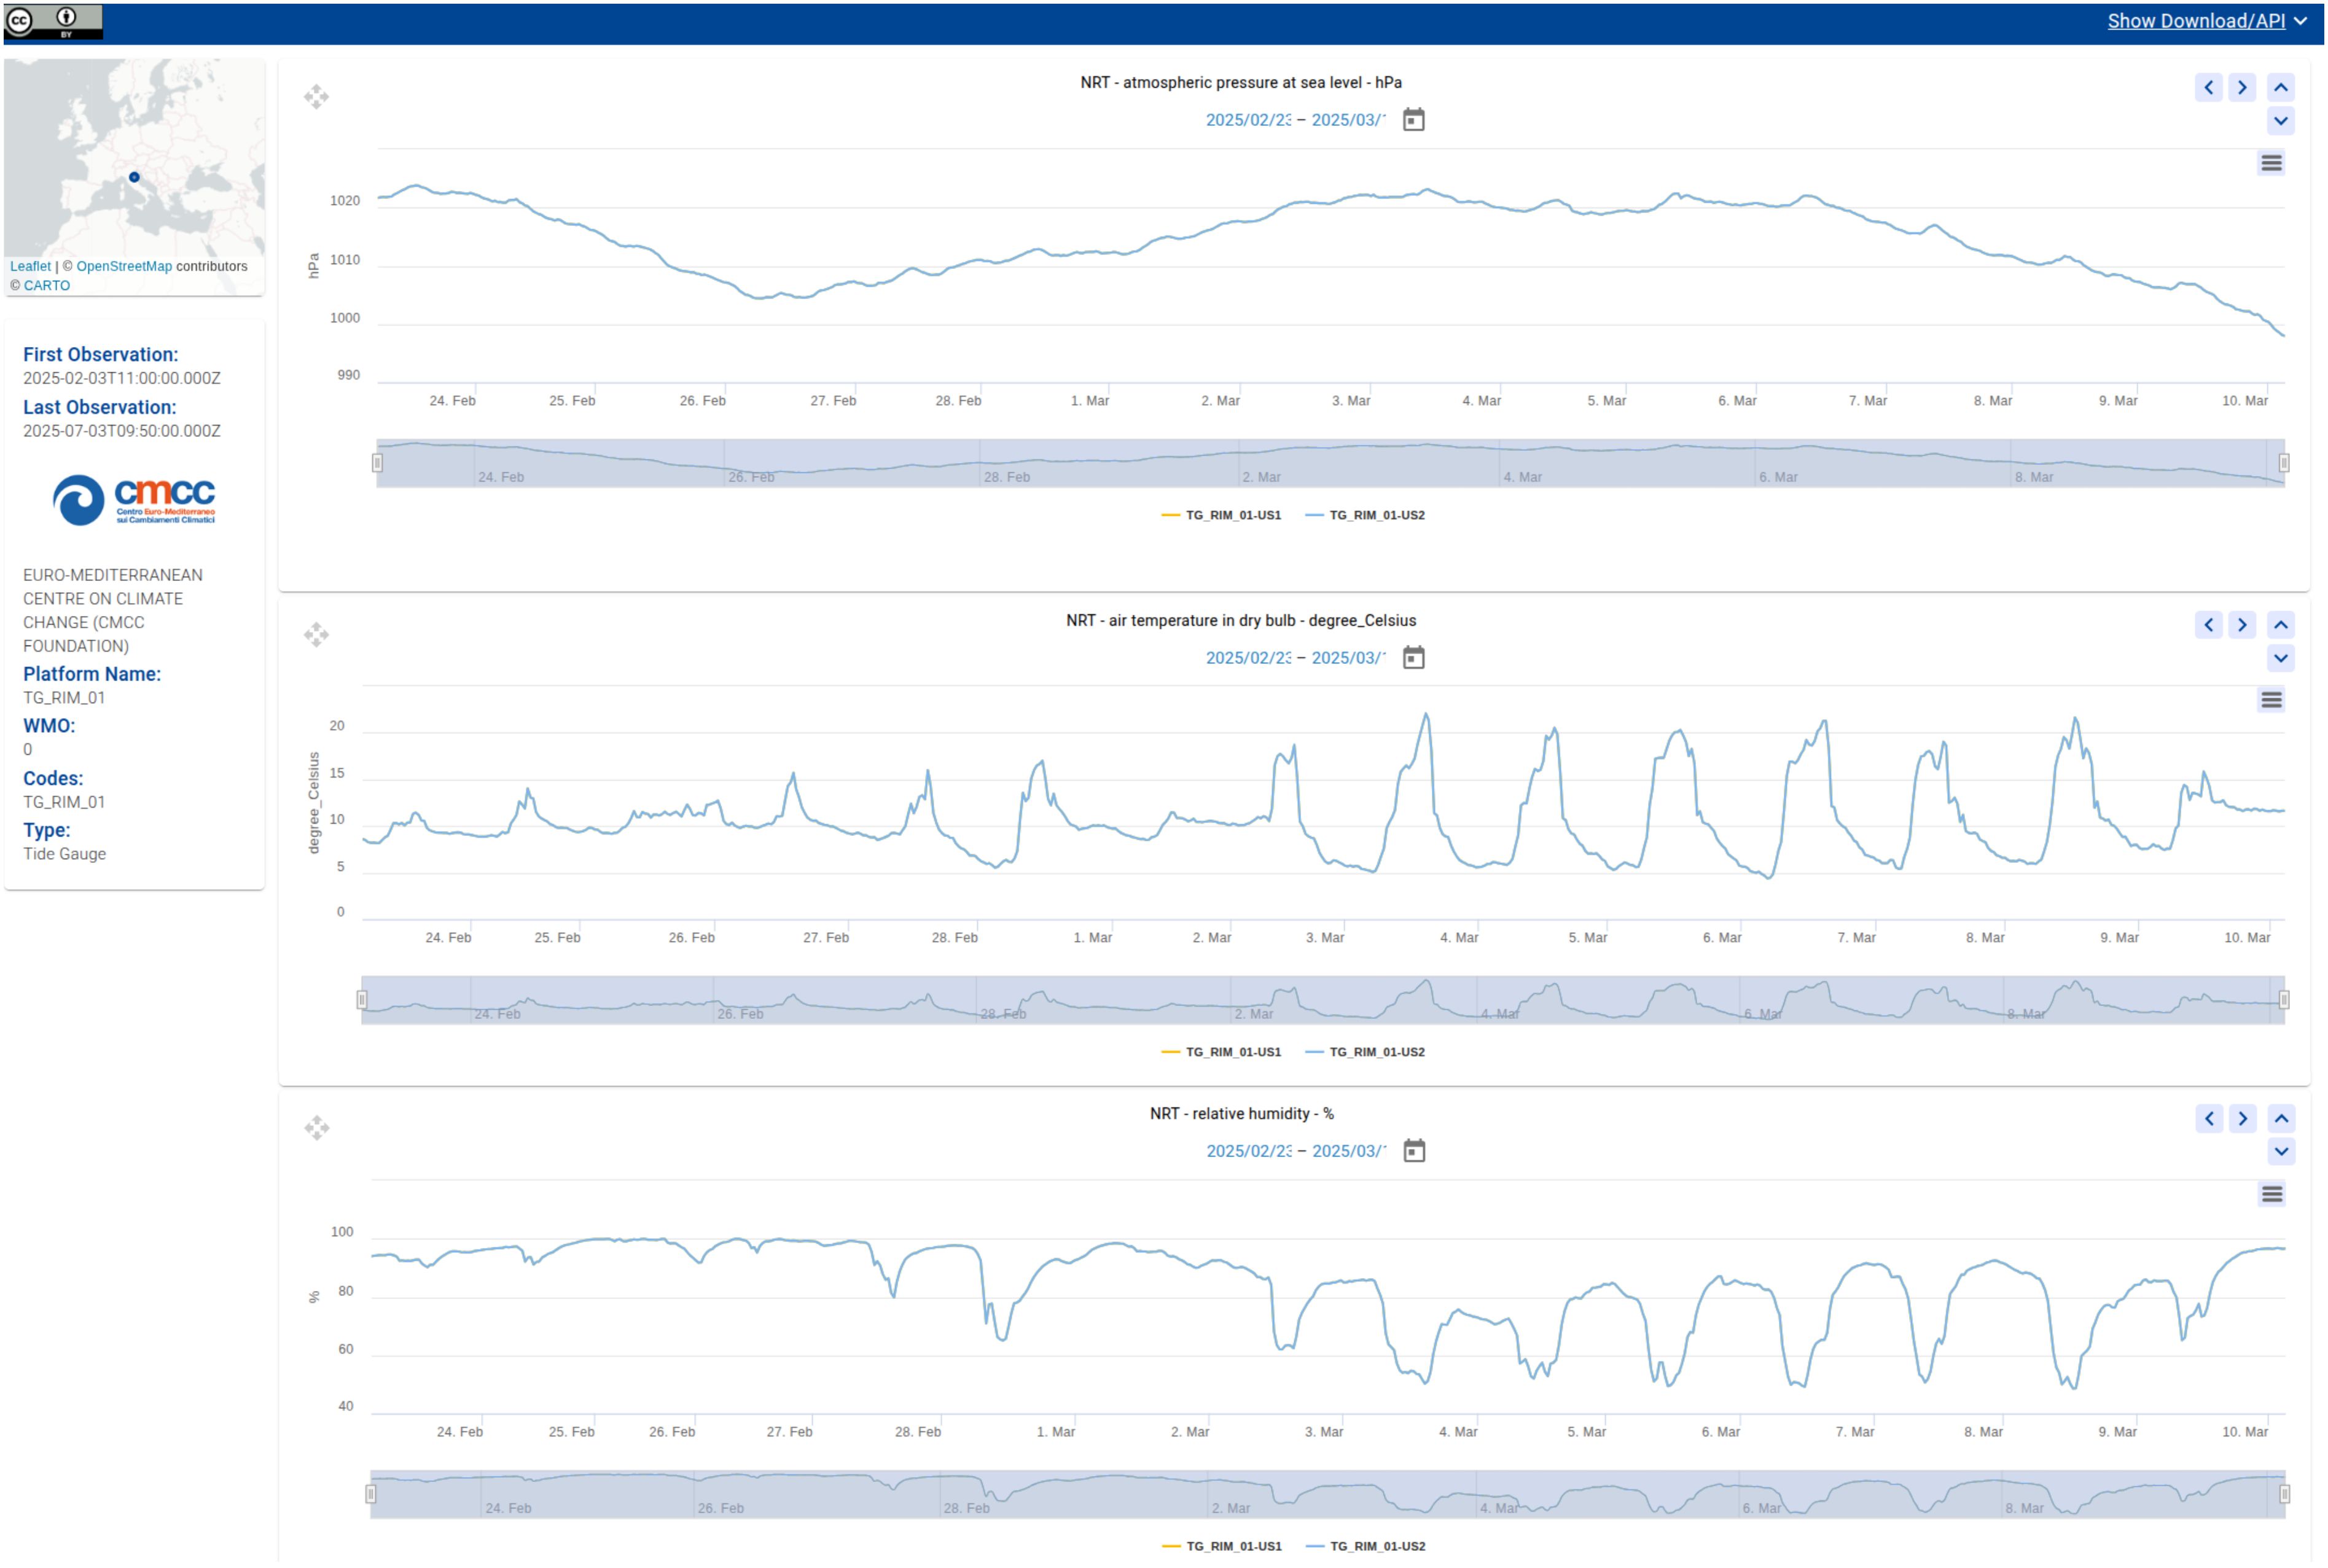Viewport: 2328px width, 1568px height.
Task: Toggle TG_RIM_01-US2 series in pressure chart legend
Action: [1365, 515]
